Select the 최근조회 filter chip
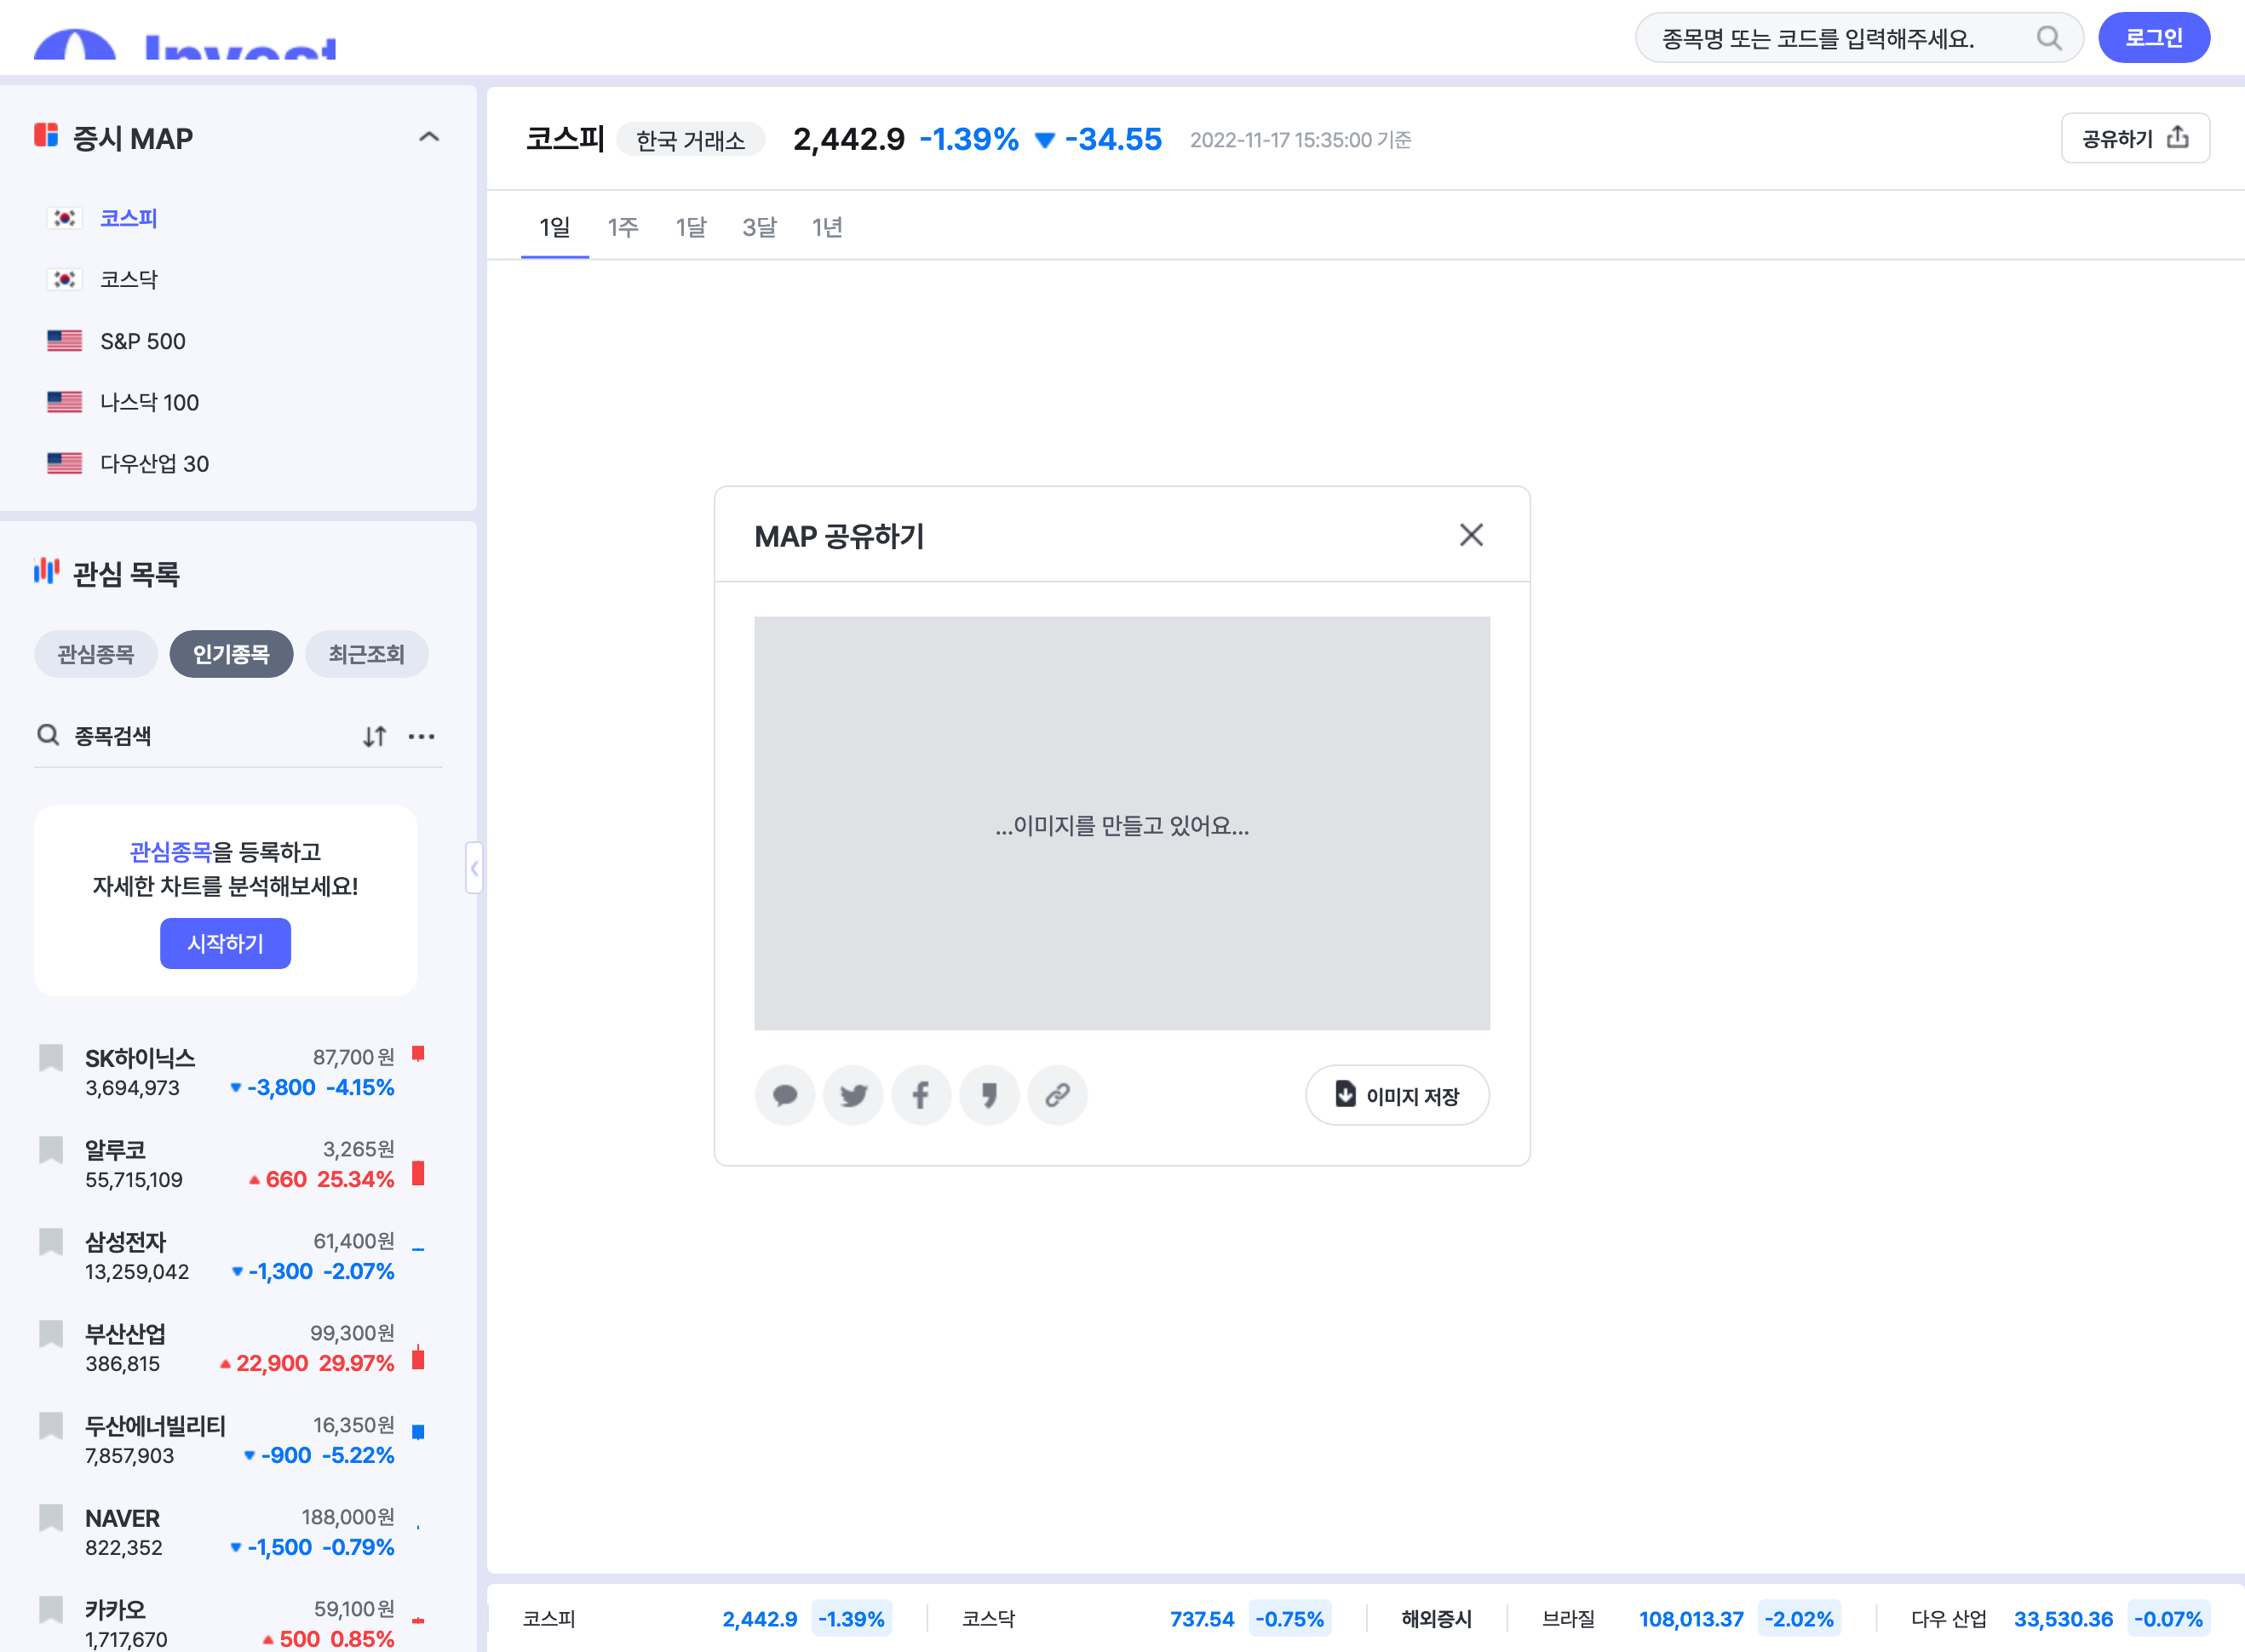2245x1652 pixels. coord(367,654)
